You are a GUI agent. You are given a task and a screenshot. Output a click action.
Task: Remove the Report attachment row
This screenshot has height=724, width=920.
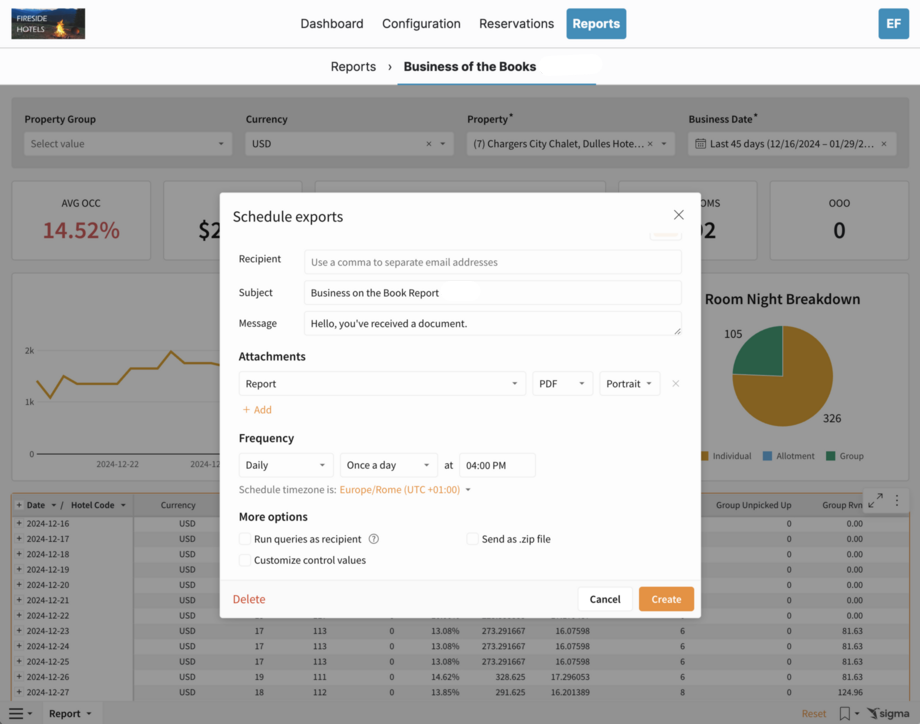tap(675, 383)
